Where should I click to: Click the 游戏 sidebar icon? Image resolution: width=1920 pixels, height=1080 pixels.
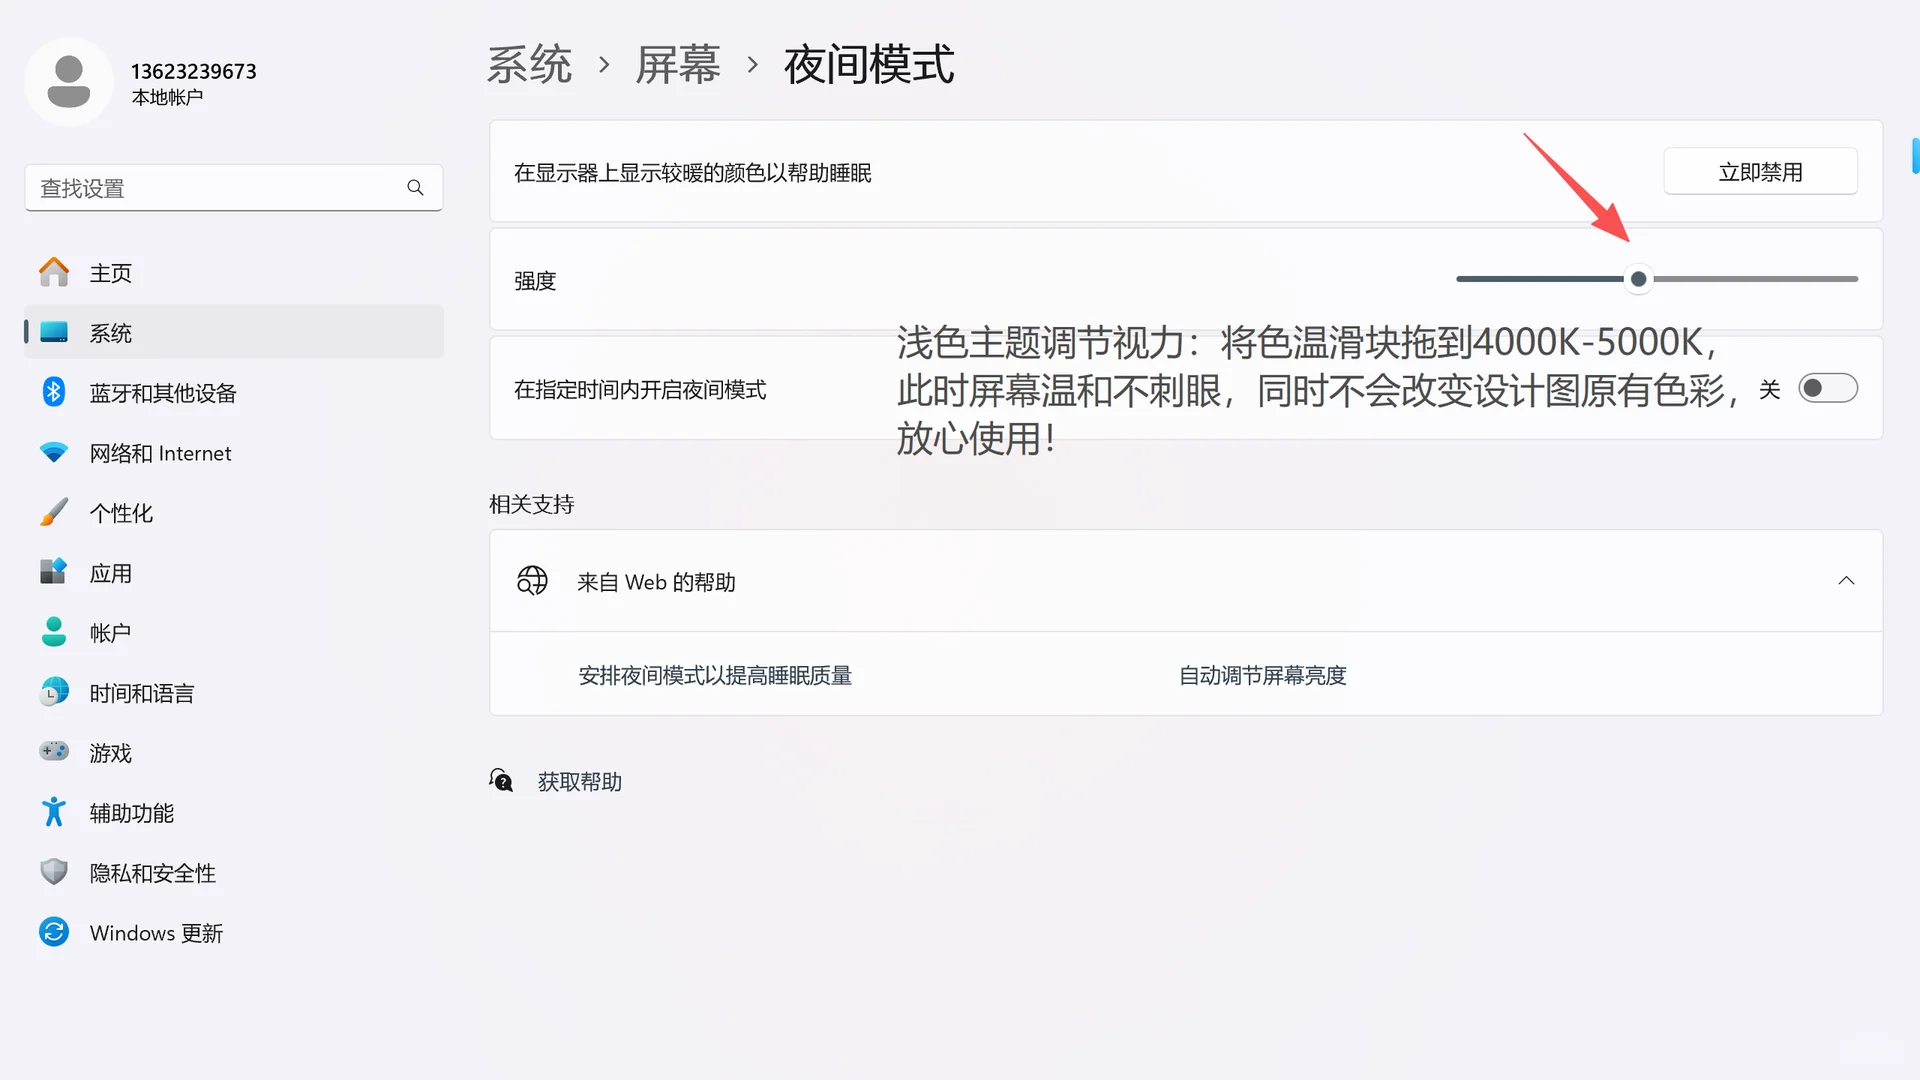tap(54, 752)
